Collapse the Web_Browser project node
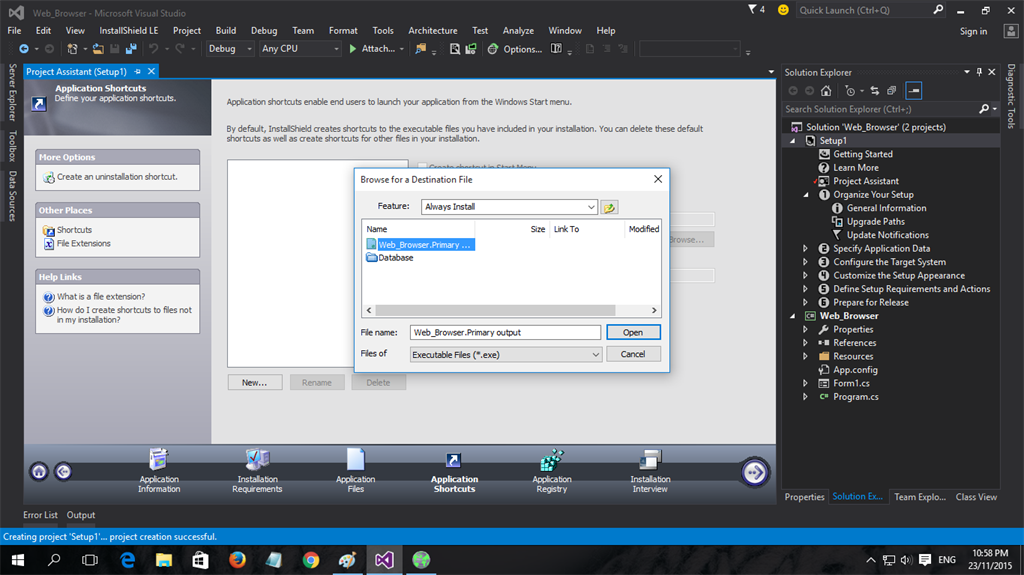This screenshot has height=575, width=1024. pyautogui.click(x=793, y=316)
